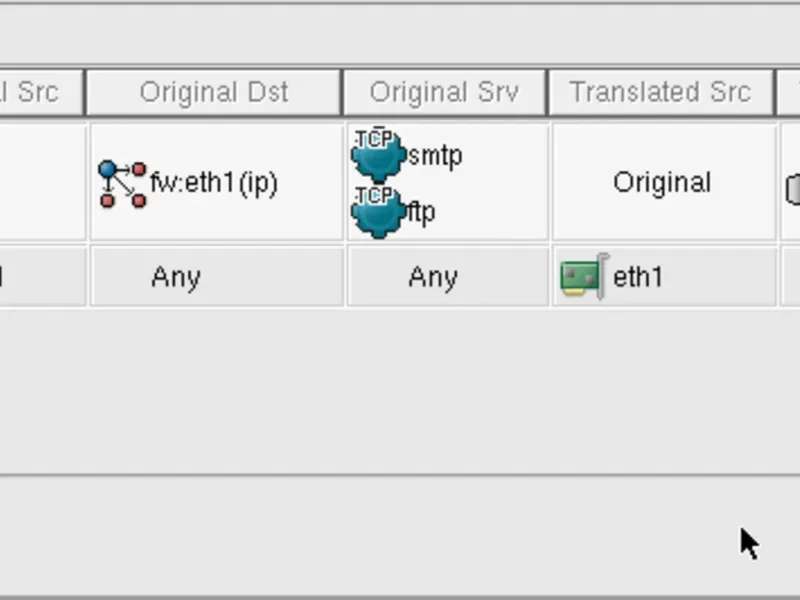The width and height of the screenshot is (800, 600).
Task: Click the Original Srv column header
Action: (x=444, y=93)
